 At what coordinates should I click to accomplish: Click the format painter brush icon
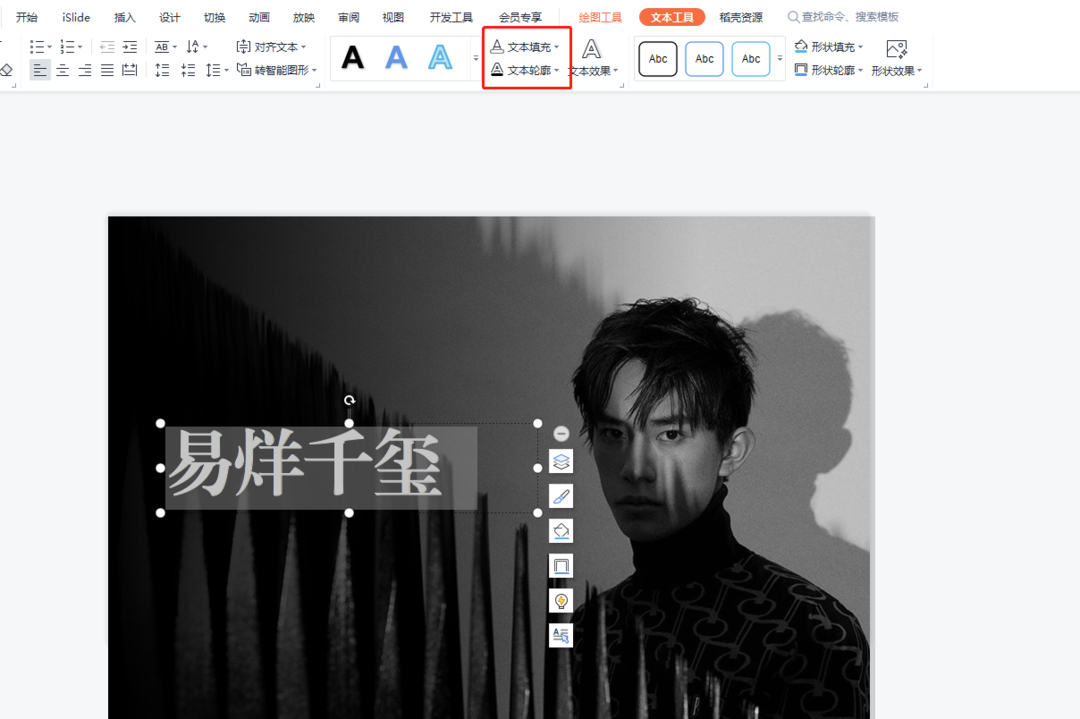coord(561,496)
